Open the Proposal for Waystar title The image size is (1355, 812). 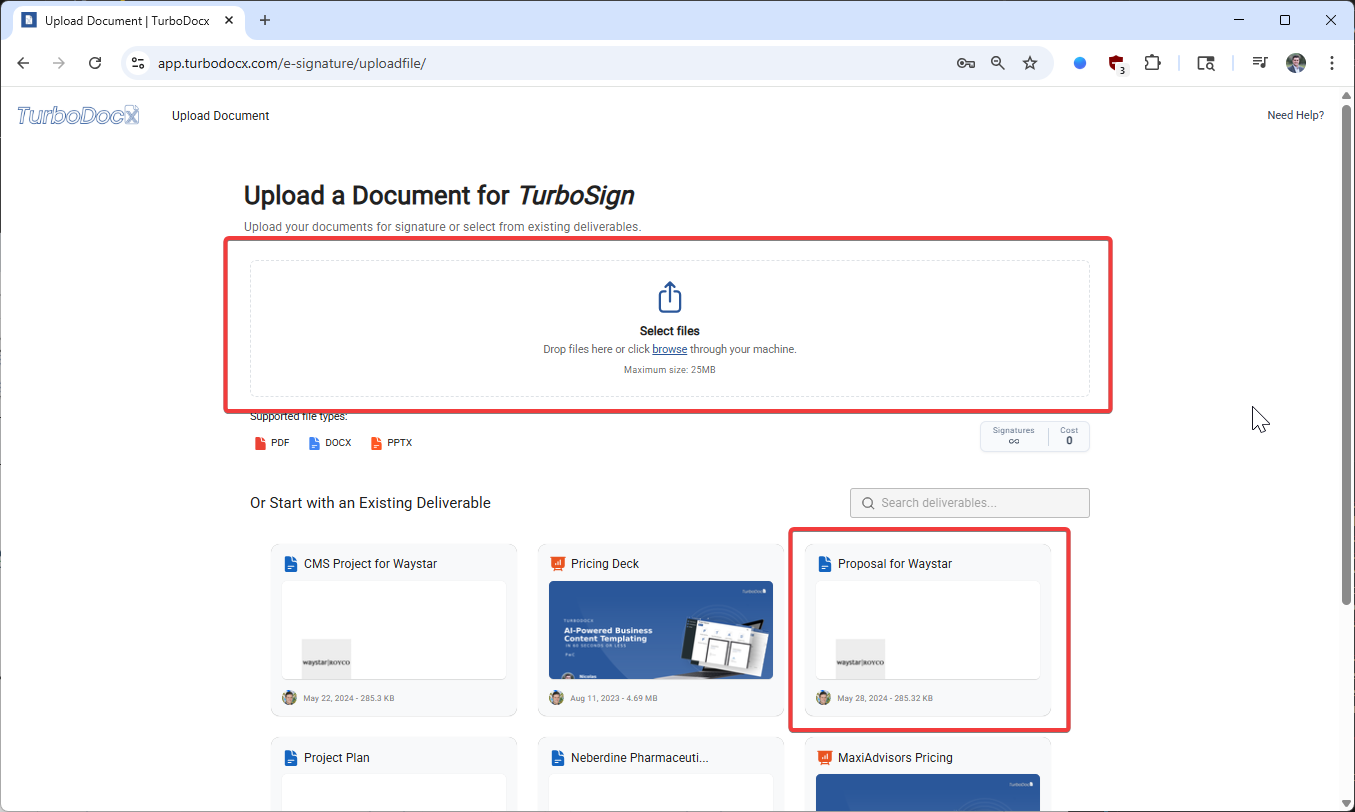895,564
